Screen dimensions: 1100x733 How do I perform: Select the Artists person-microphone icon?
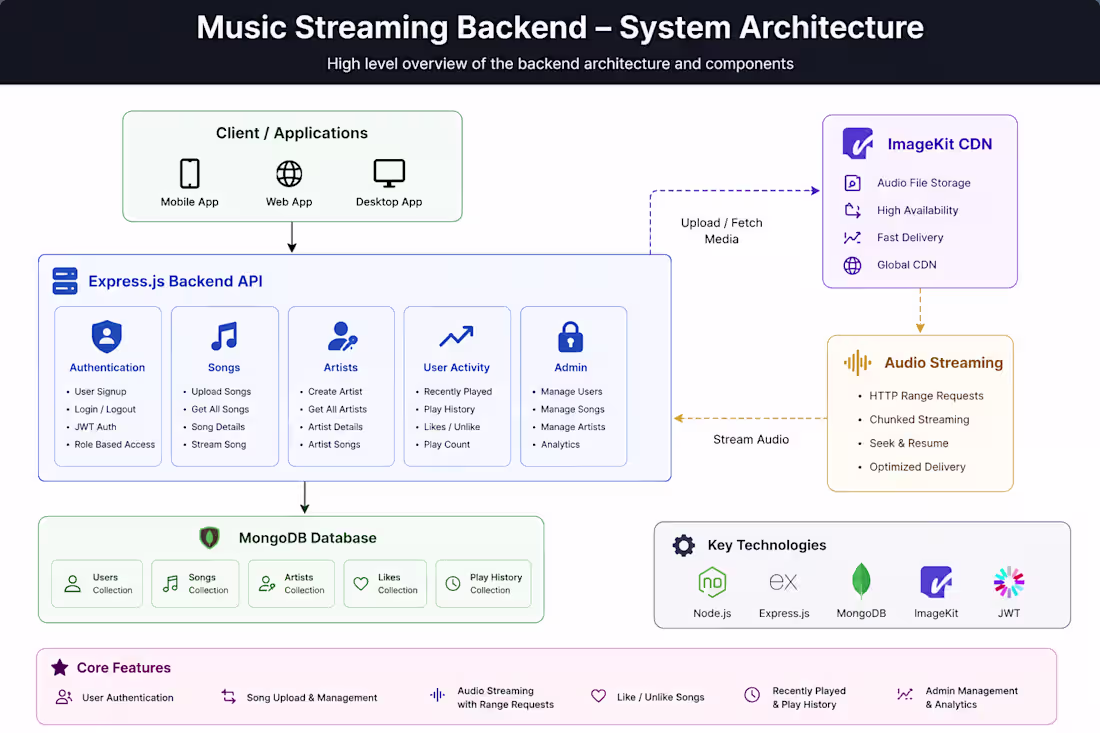coord(342,337)
